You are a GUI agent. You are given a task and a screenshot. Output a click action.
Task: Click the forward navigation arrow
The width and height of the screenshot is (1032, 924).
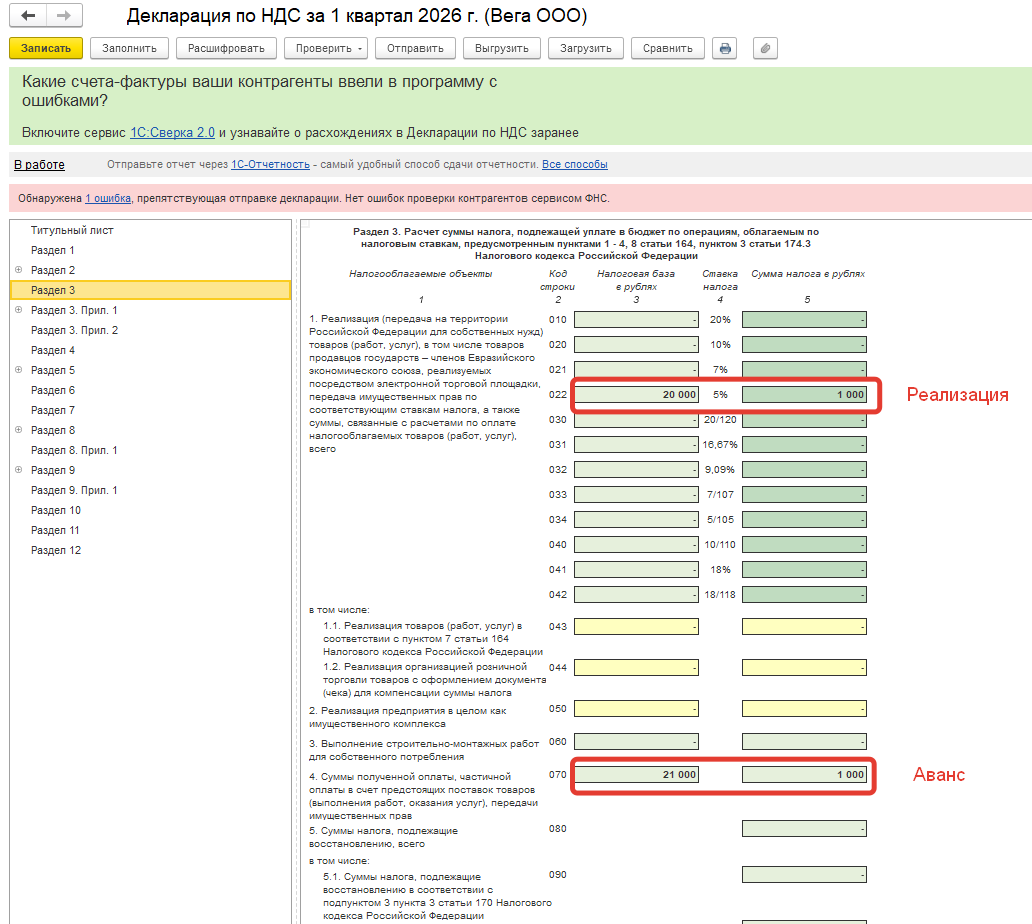point(63,17)
